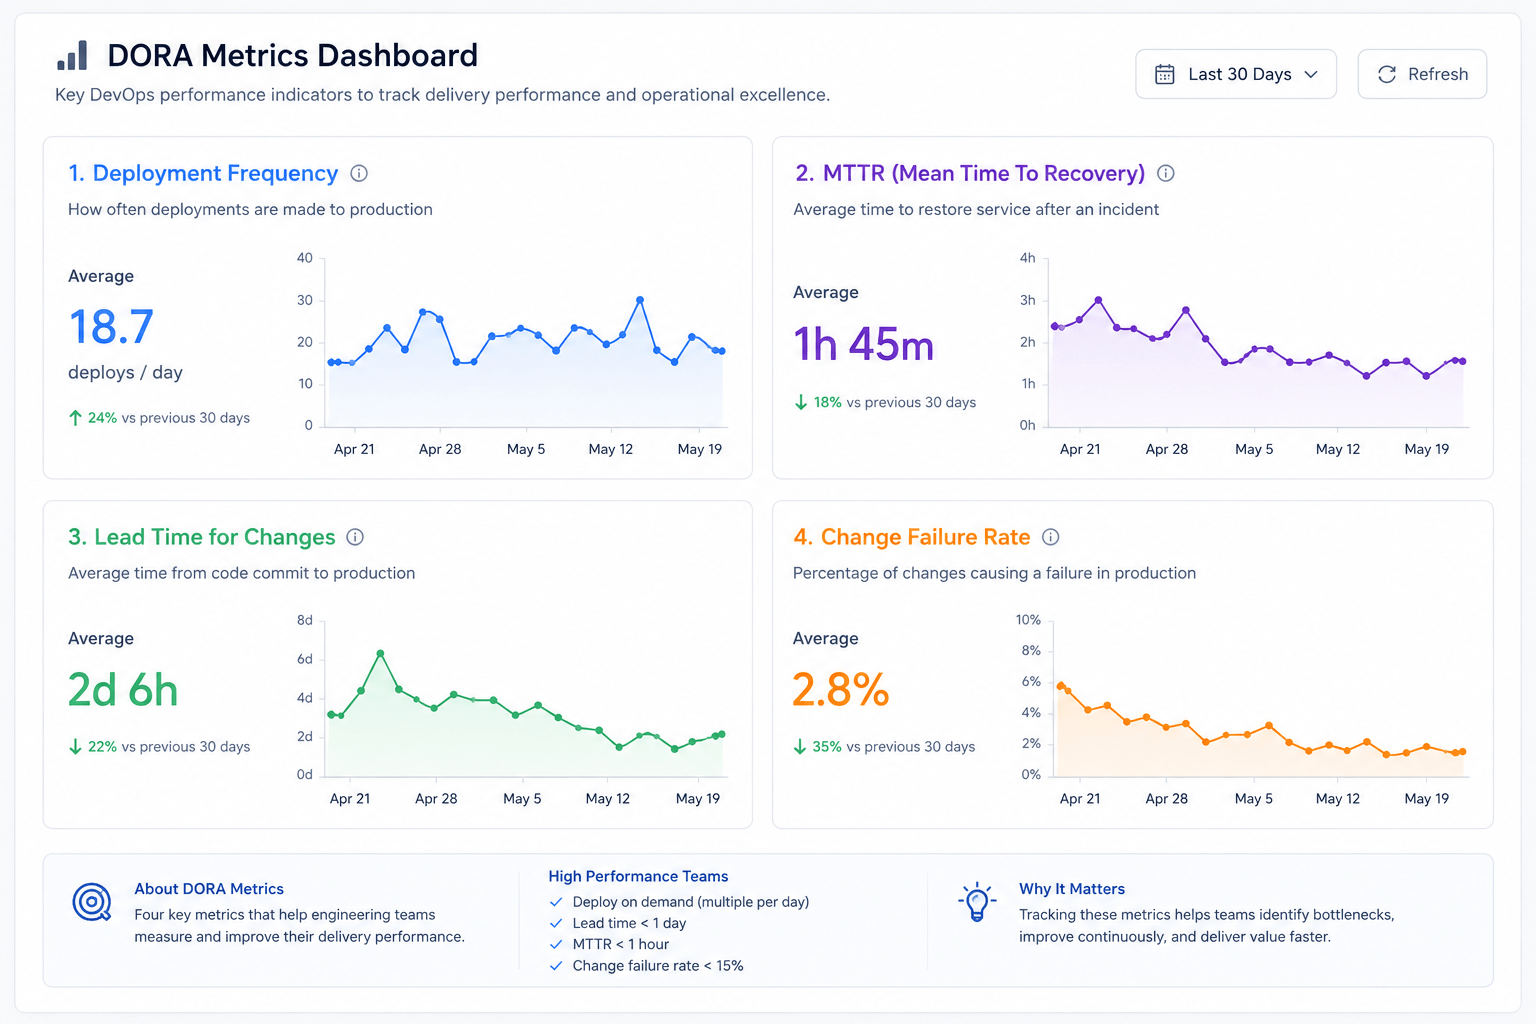The width and height of the screenshot is (1536, 1024).
Task: Click the checkmark beside Deploy on demand
Action: (556, 902)
